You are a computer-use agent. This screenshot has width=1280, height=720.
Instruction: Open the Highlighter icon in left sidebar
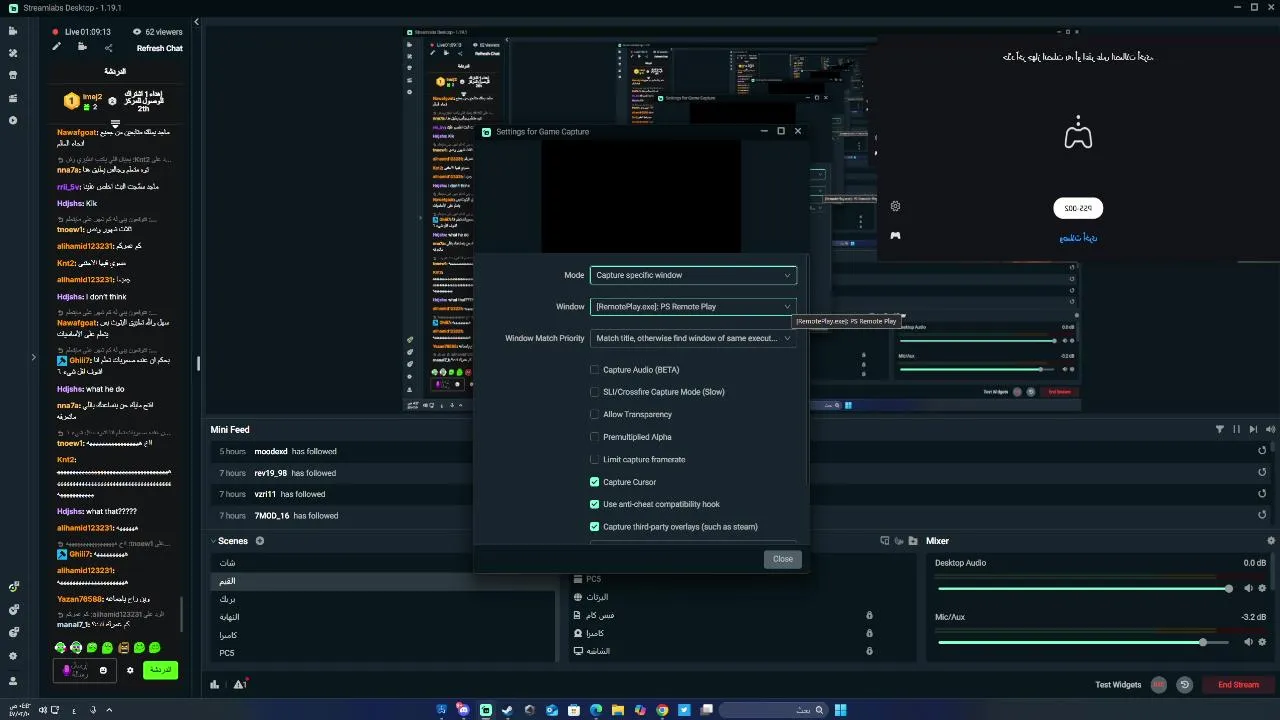pos(13,98)
